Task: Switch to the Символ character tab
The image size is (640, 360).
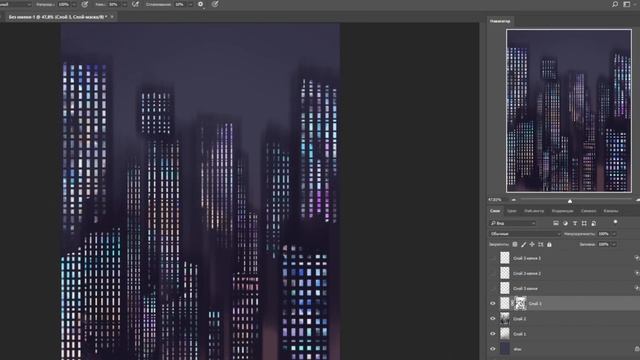Action: (x=588, y=211)
